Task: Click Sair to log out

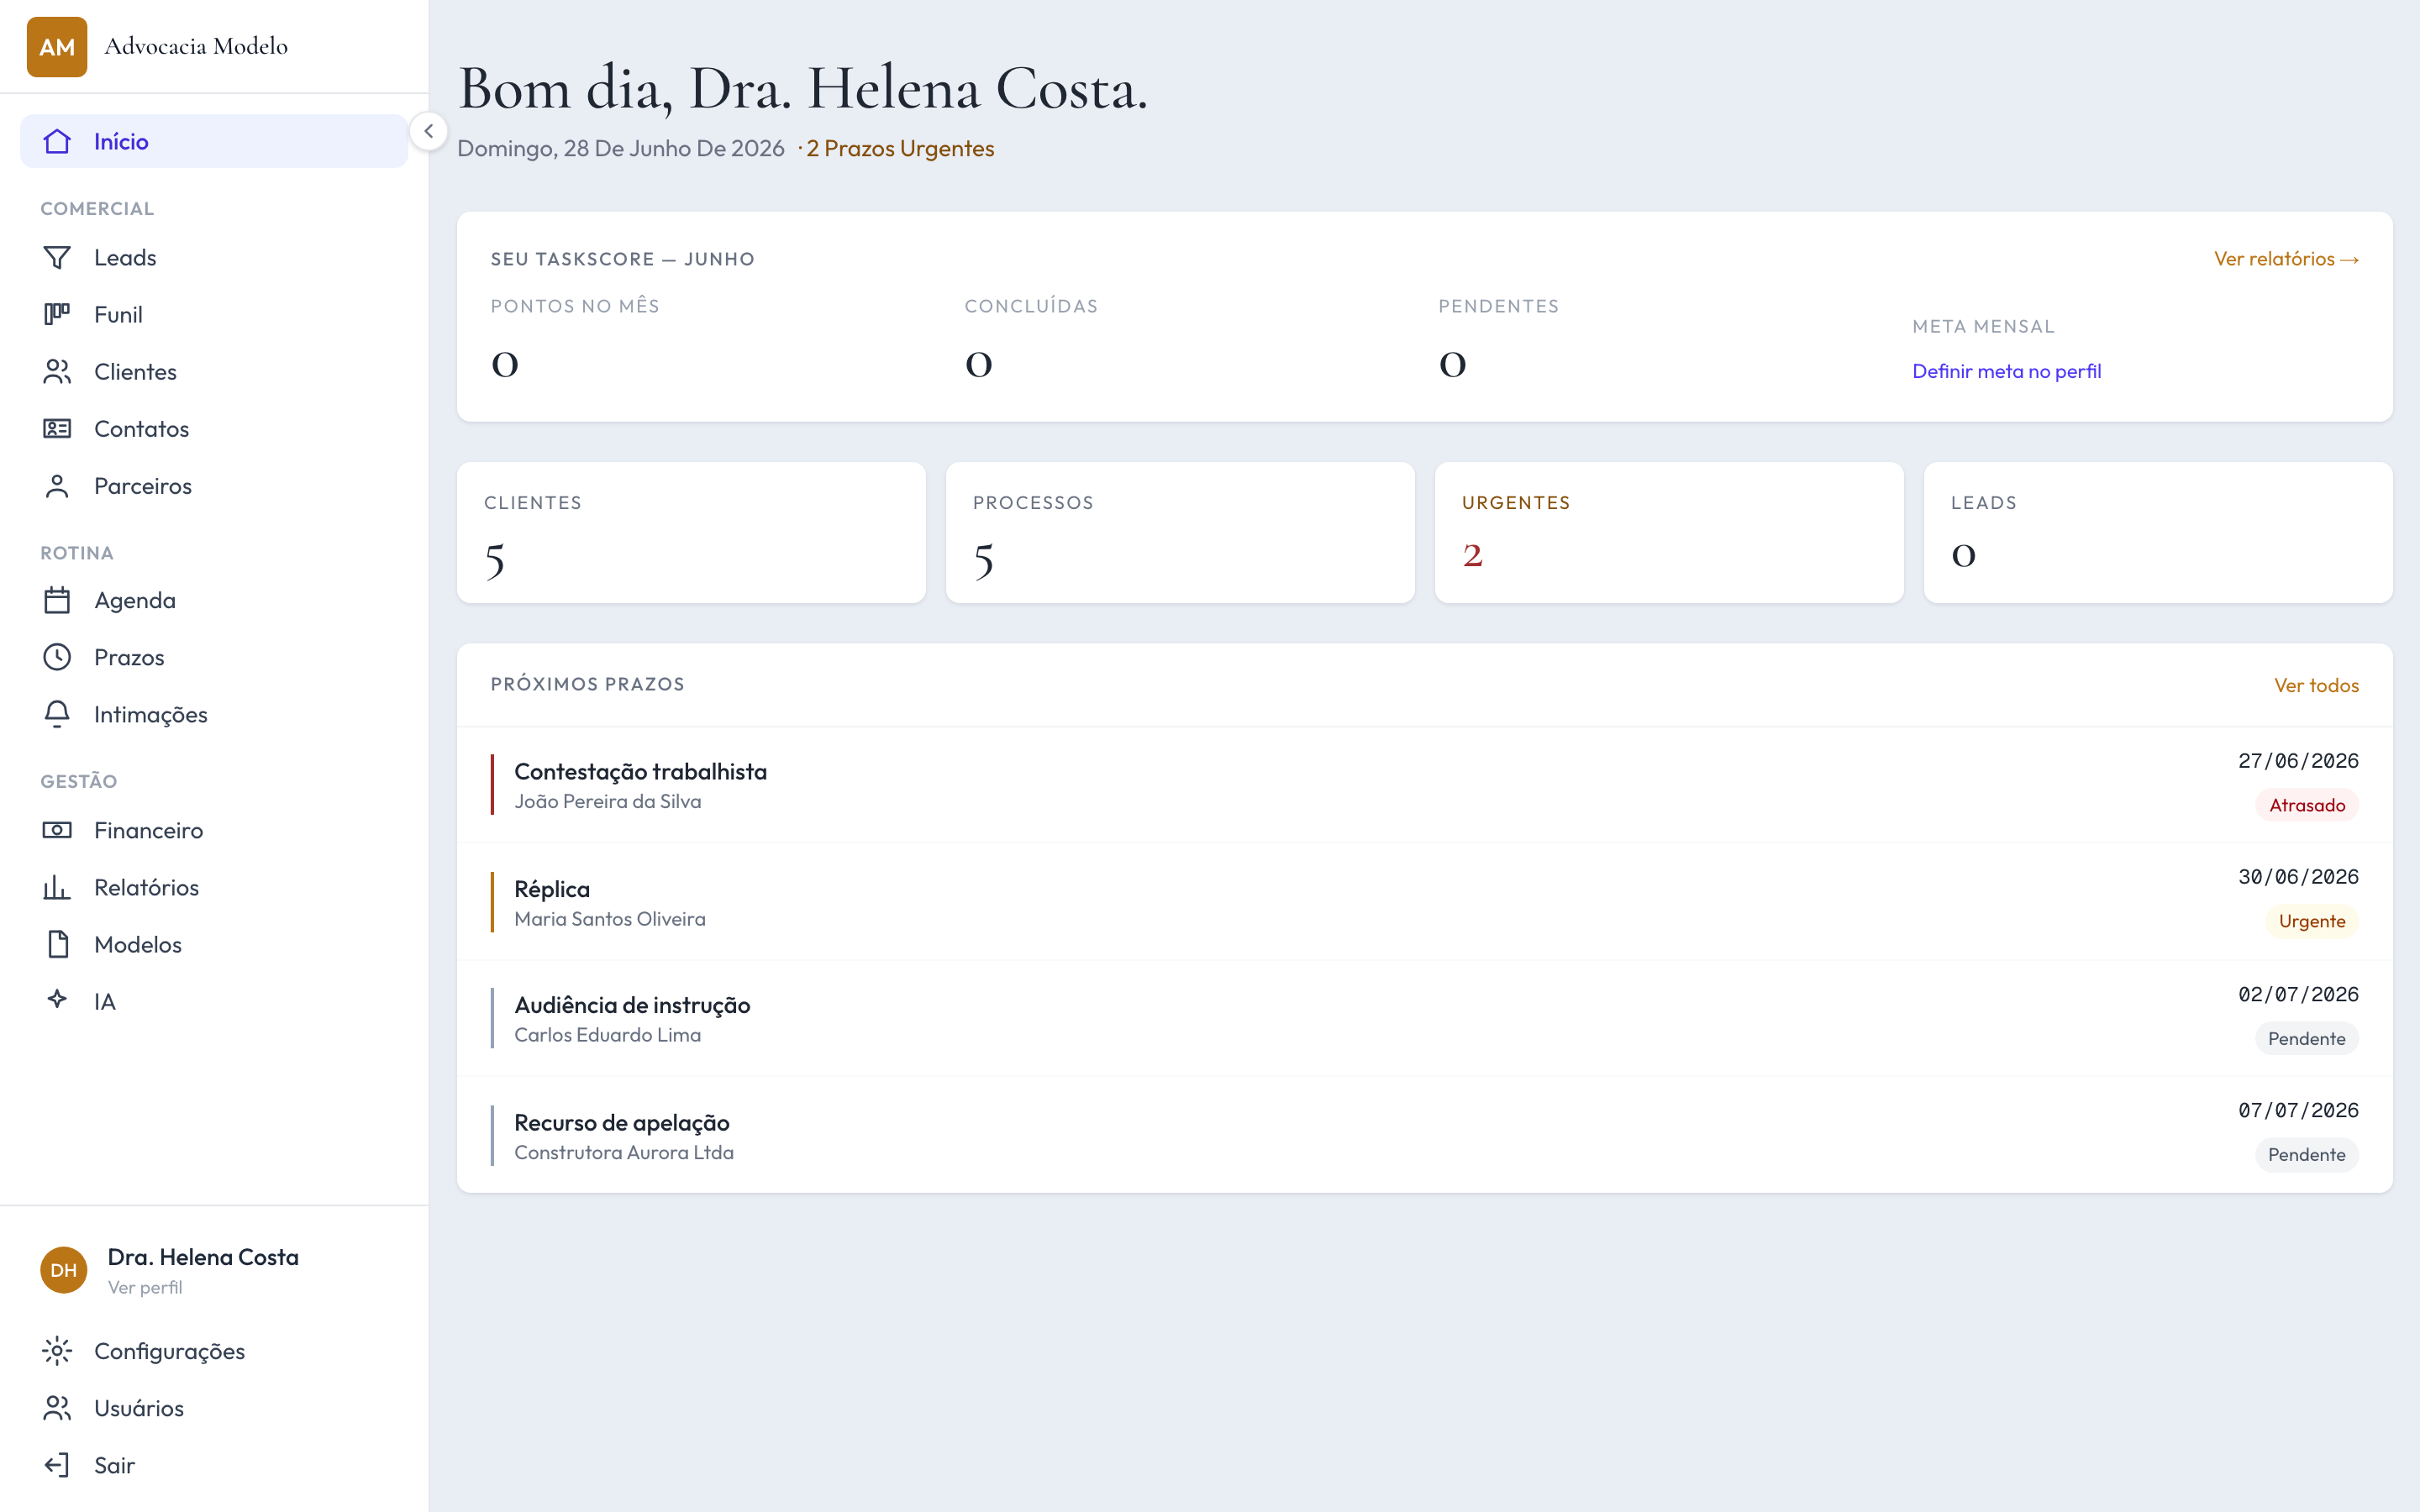Action: 214,1465
